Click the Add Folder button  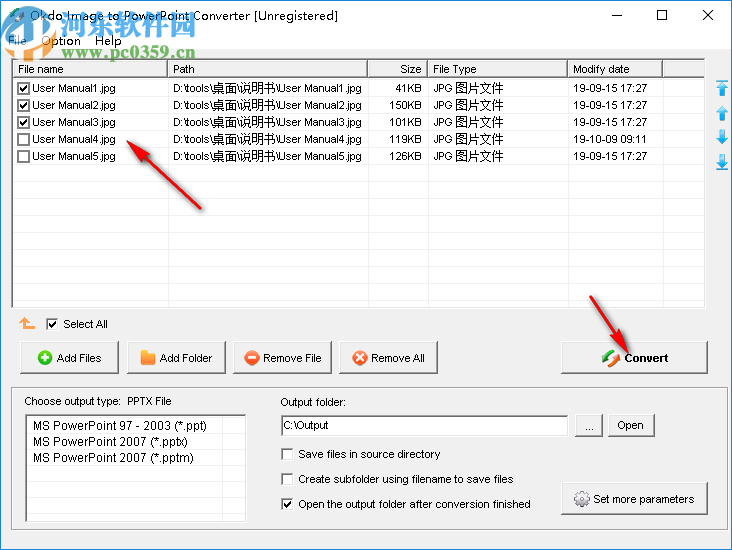tap(176, 358)
